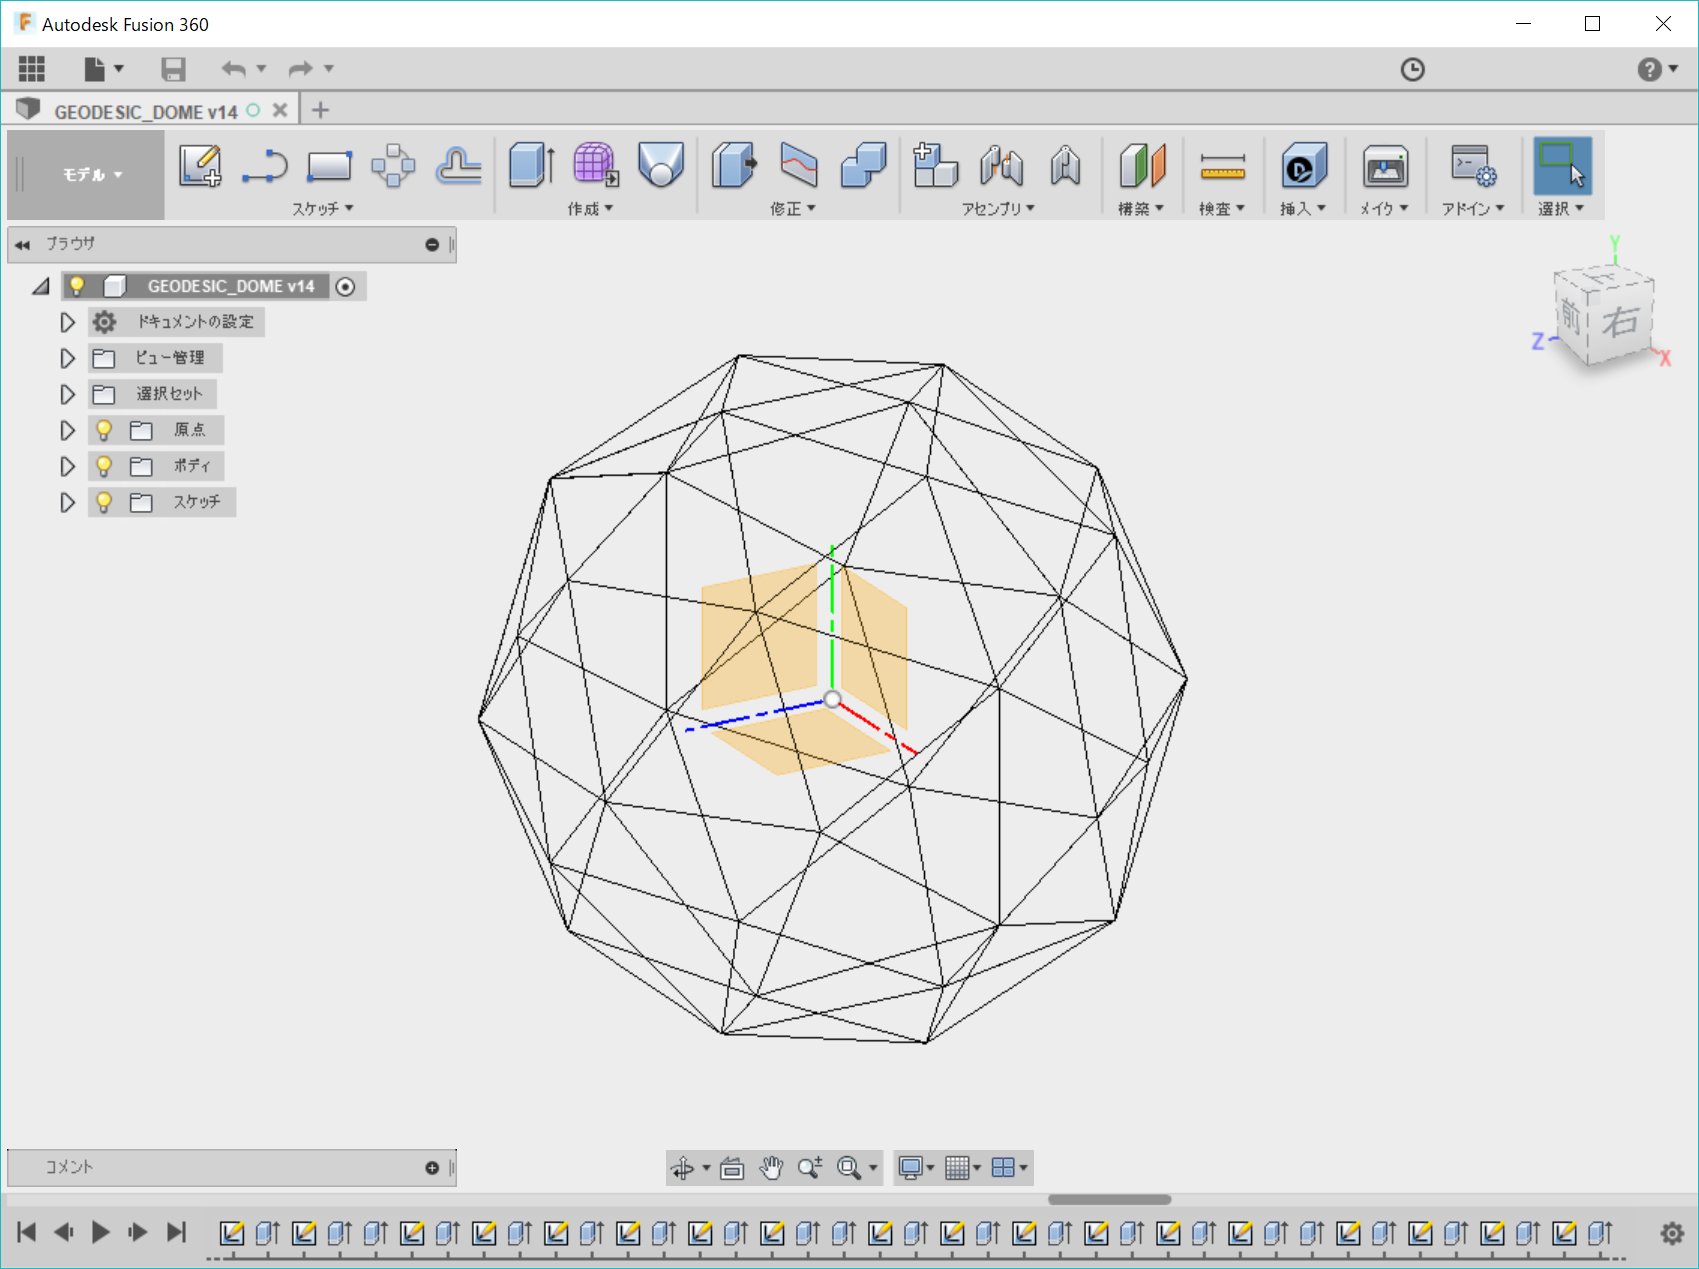The height and width of the screenshot is (1269, 1699).
Task: Toggle visibility of GEODESIC_DOME v14 root
Action: pos(77,286)
